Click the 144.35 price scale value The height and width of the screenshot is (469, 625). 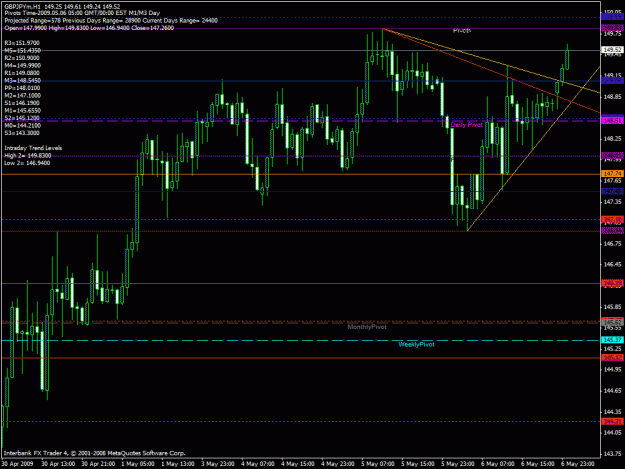tap(613, 412)
